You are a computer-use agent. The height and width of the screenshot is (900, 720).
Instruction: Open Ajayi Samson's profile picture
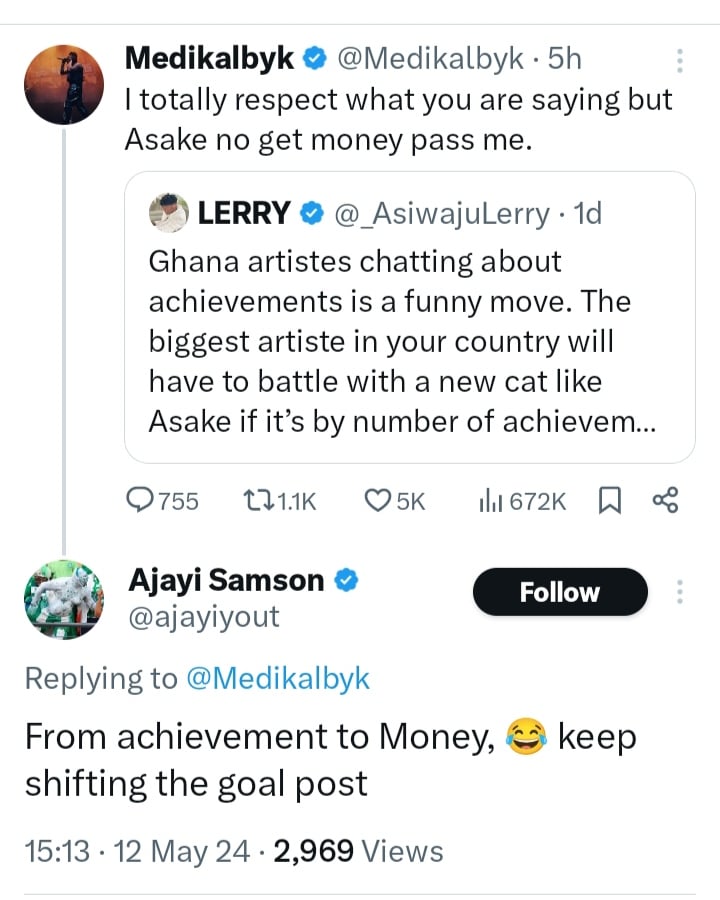tap(64, 600)
